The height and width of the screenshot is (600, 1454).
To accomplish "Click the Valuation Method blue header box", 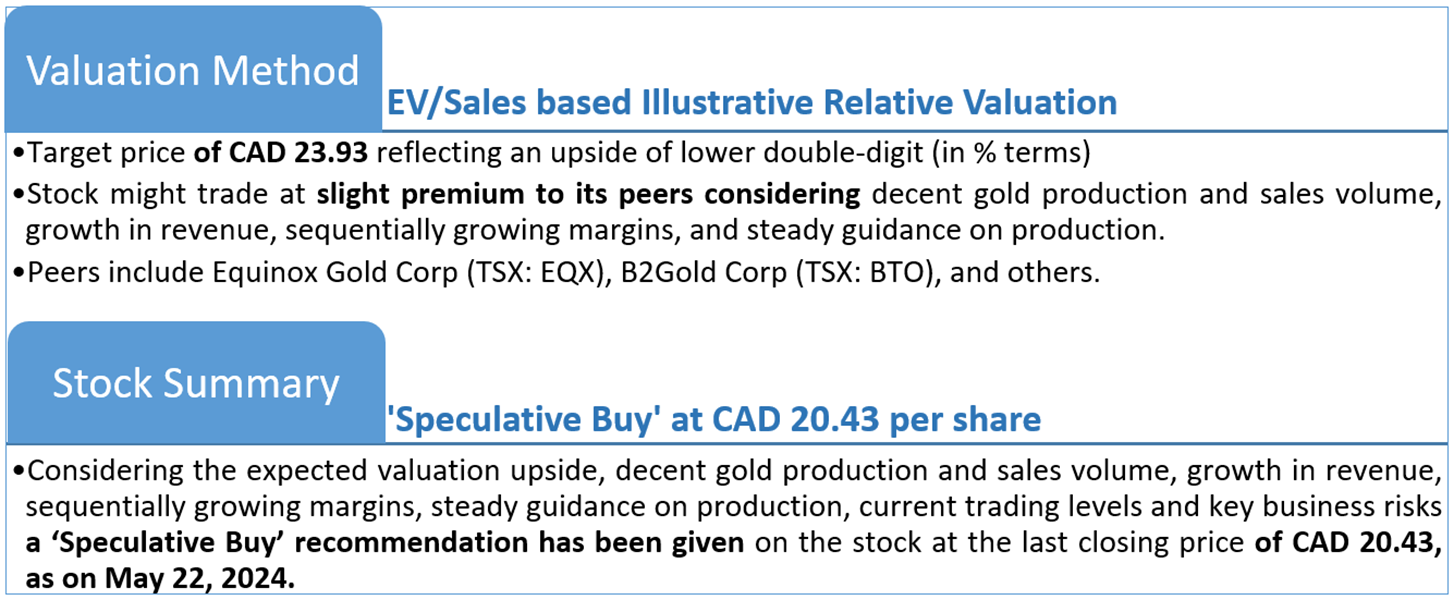I will pos(192,70).
